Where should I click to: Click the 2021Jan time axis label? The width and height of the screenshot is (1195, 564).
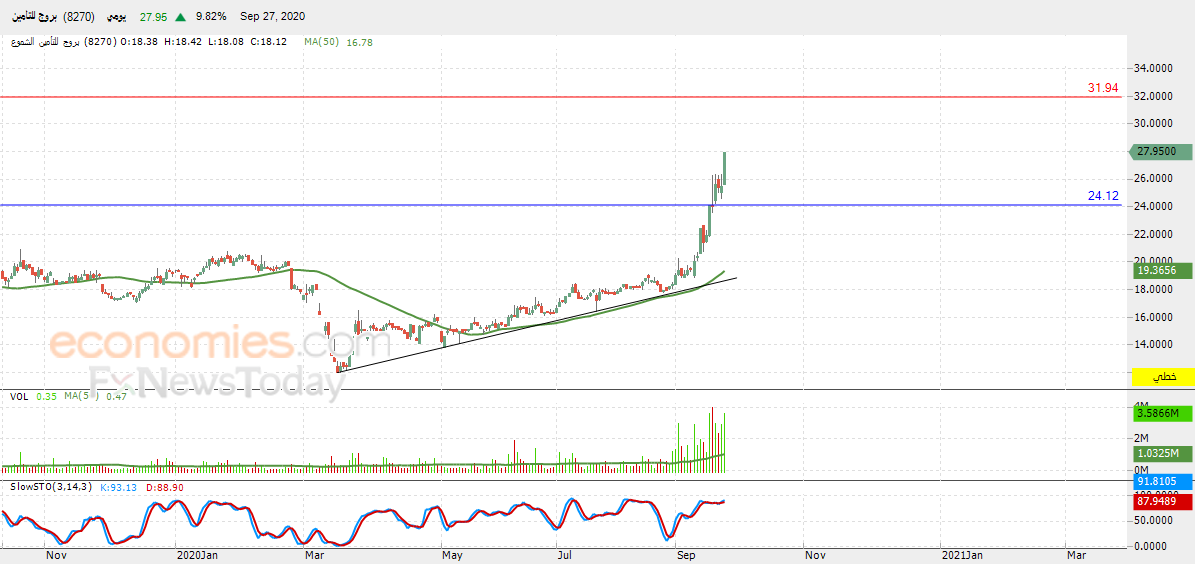pos(962,557)
